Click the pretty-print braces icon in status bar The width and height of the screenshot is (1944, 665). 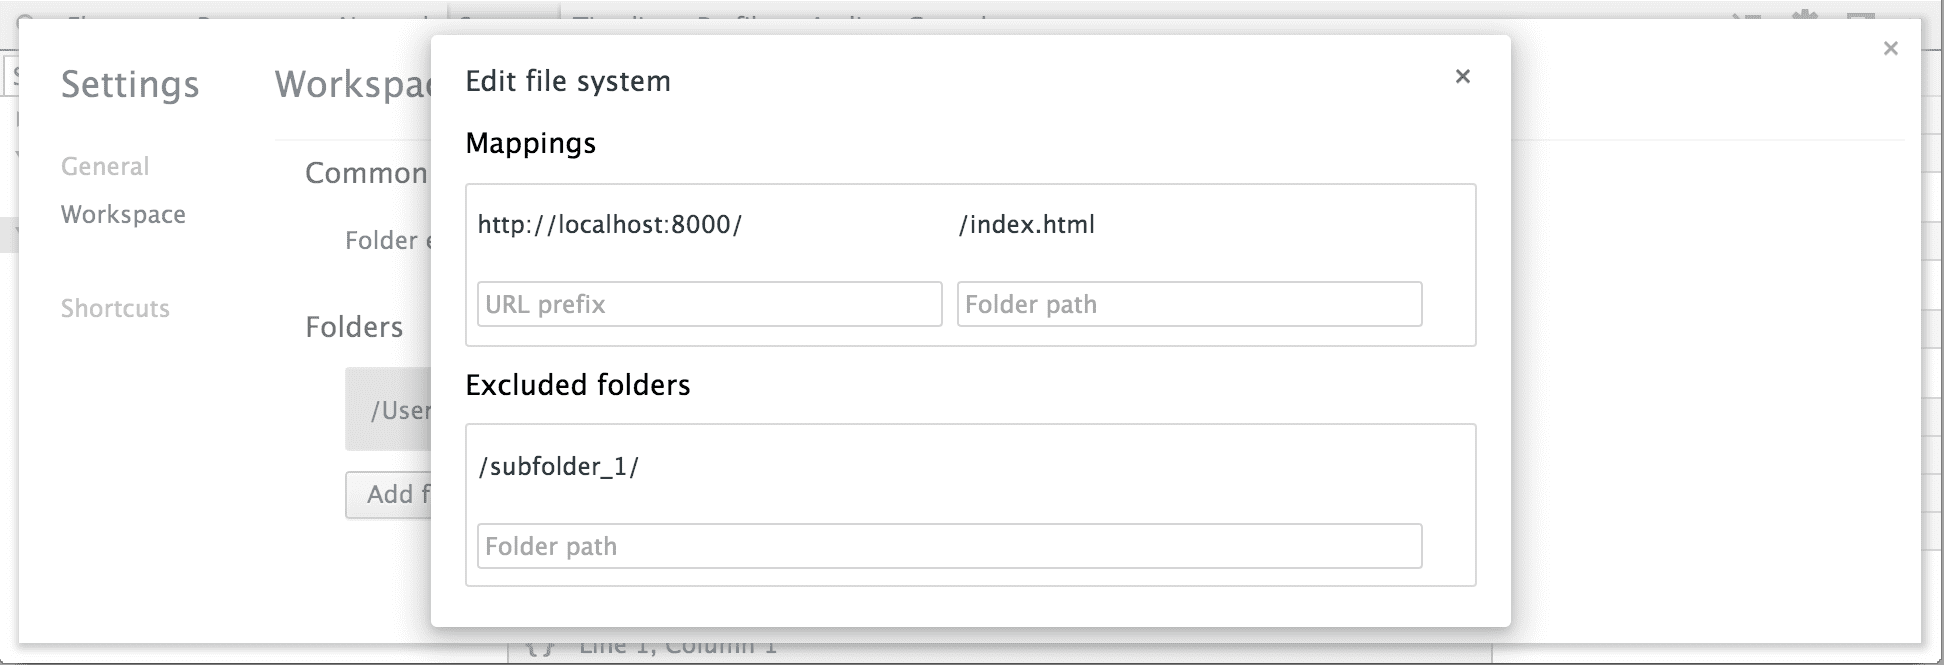click(541, 648)
